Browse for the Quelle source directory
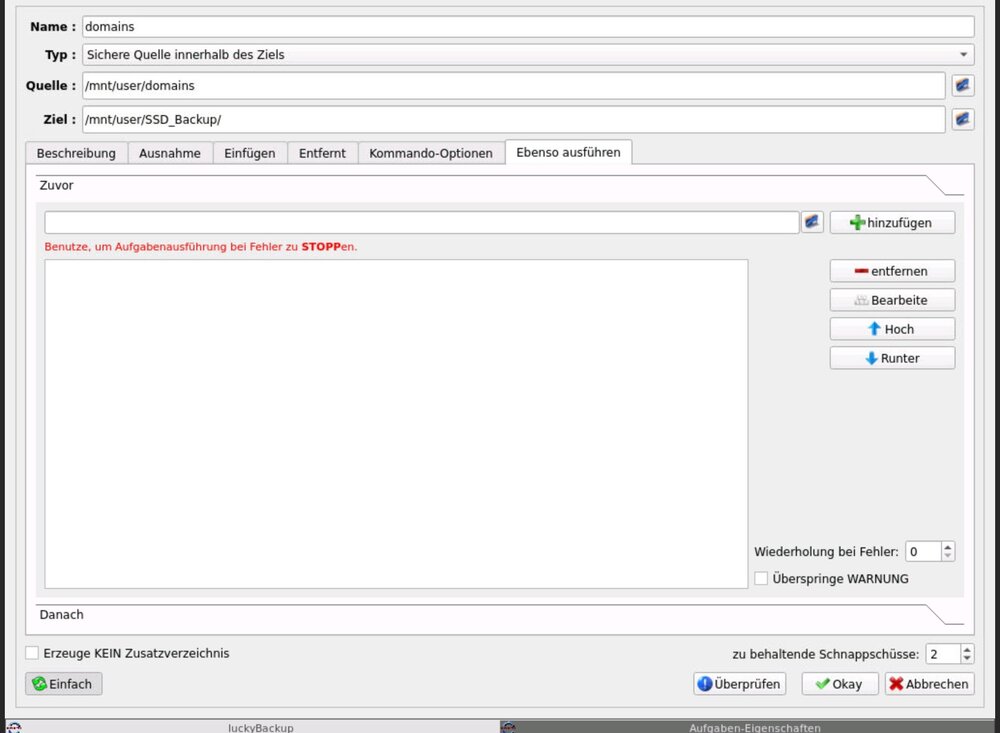 coord(962,85)
